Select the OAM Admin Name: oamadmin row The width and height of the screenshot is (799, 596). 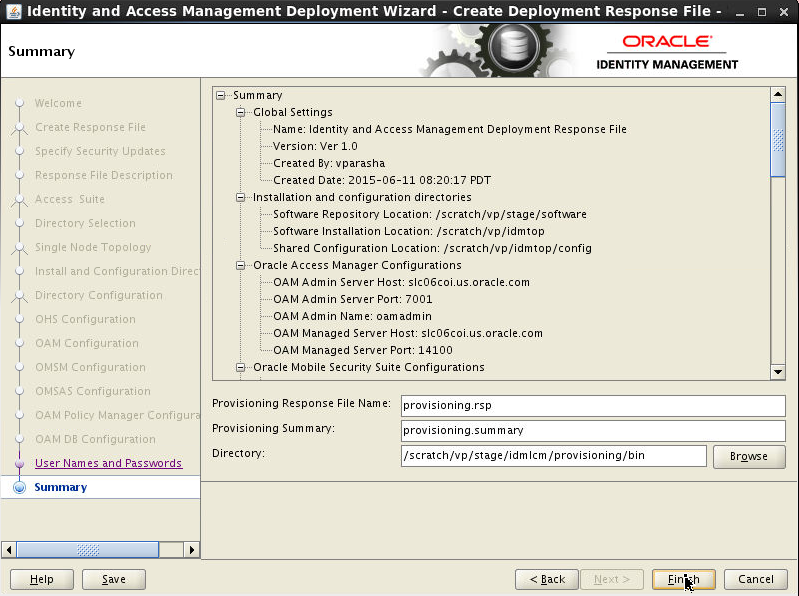click(352, 316)
